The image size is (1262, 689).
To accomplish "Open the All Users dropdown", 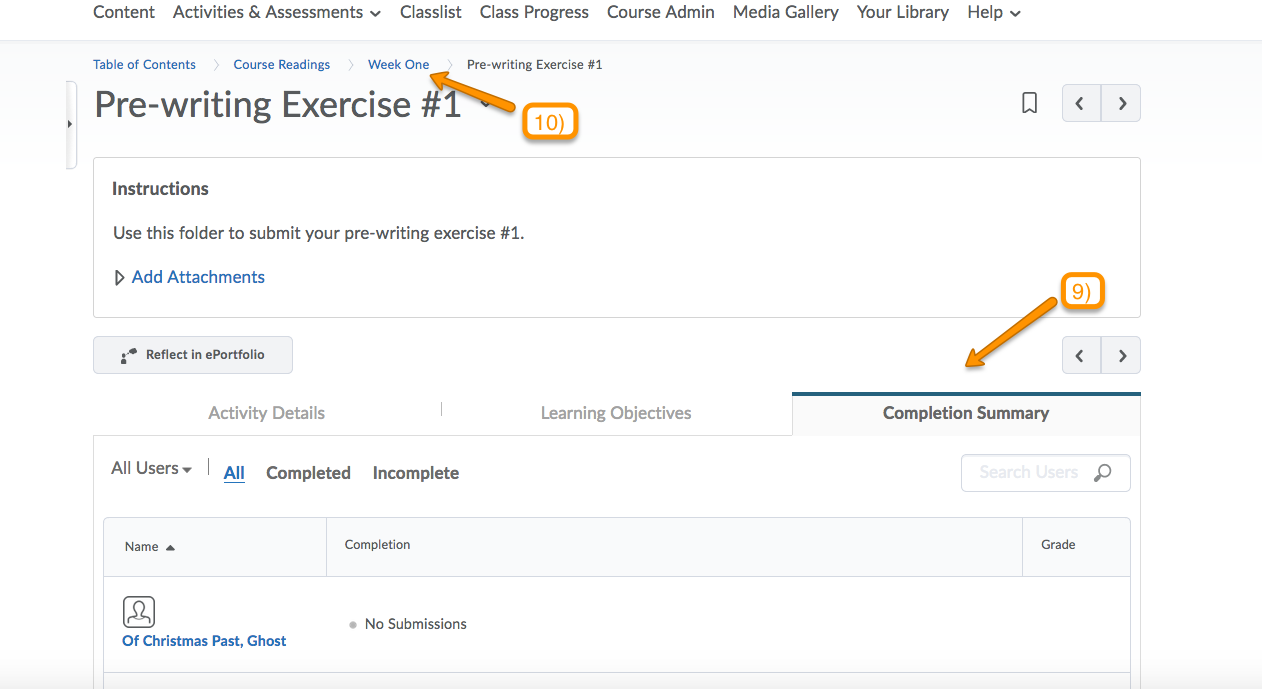I will pos(151,467).
